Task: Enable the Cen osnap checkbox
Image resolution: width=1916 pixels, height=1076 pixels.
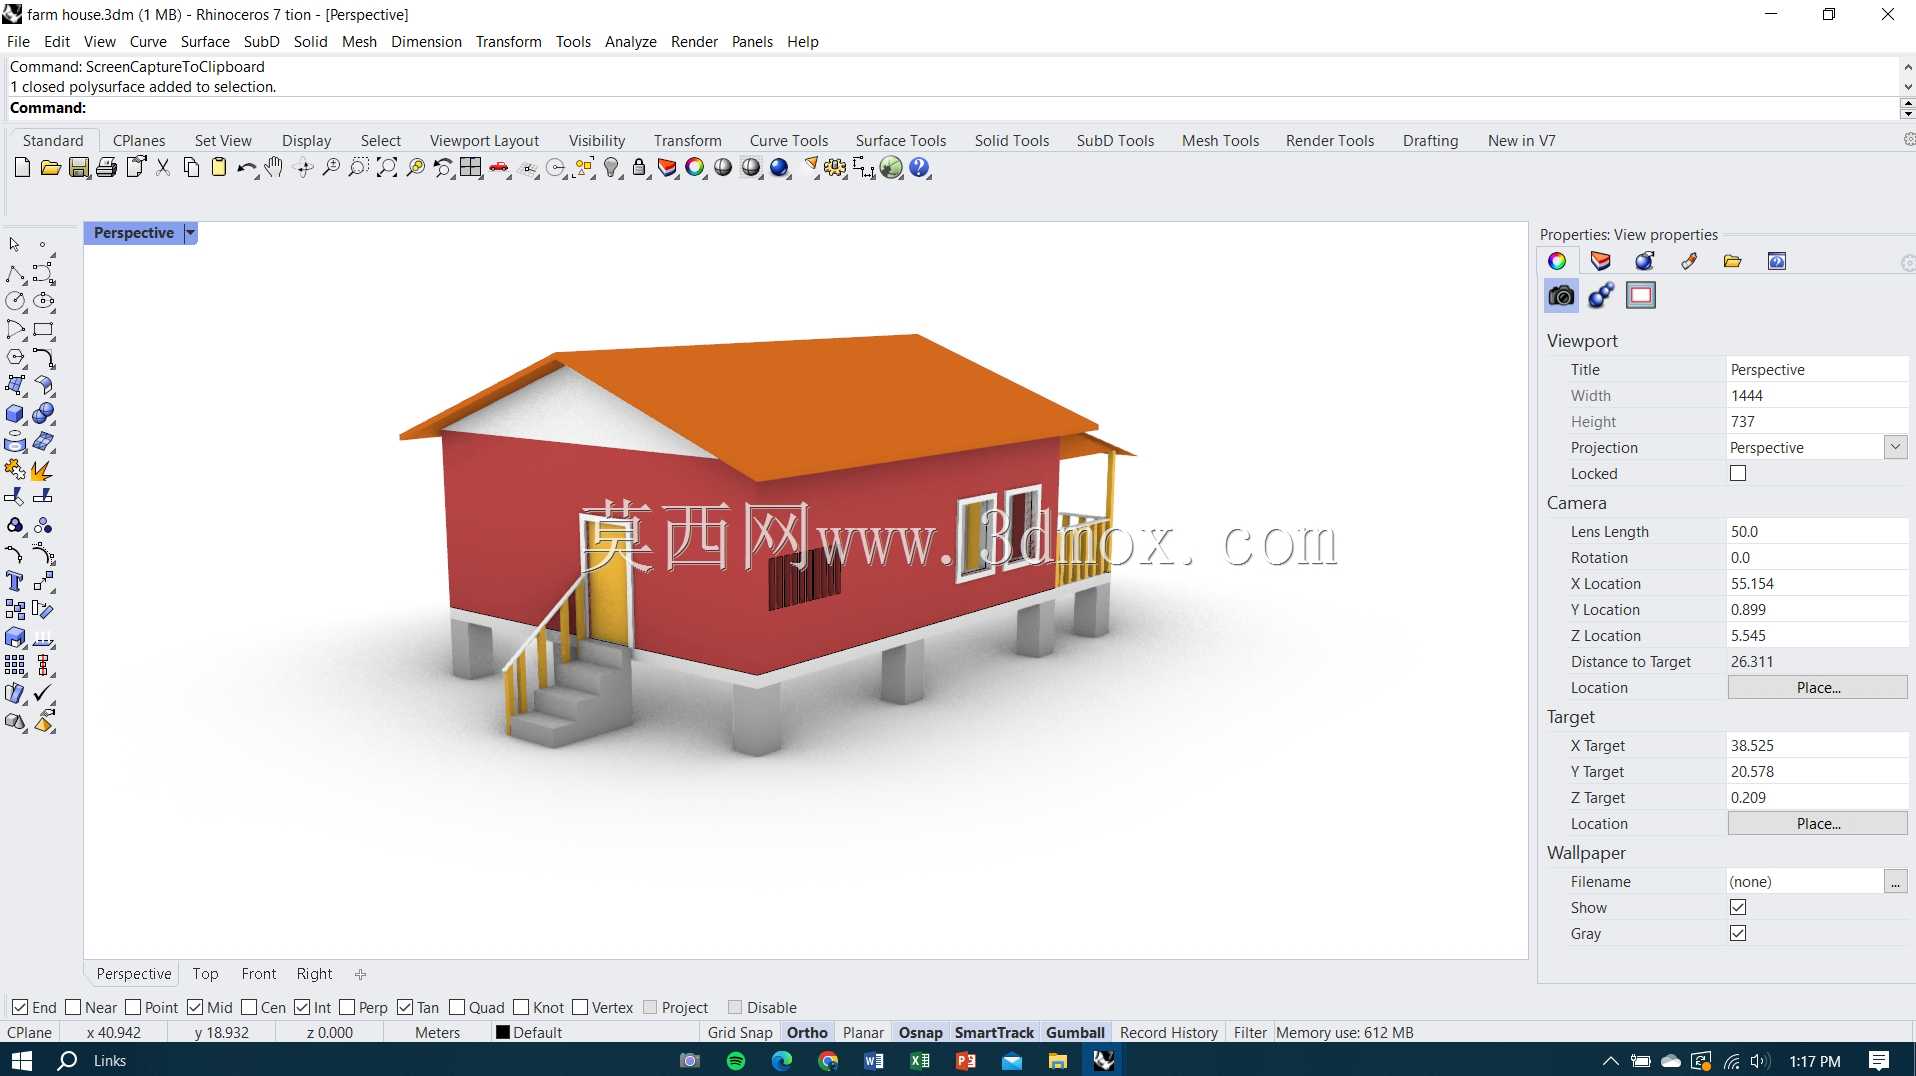Action: [x=249, y=1007]
